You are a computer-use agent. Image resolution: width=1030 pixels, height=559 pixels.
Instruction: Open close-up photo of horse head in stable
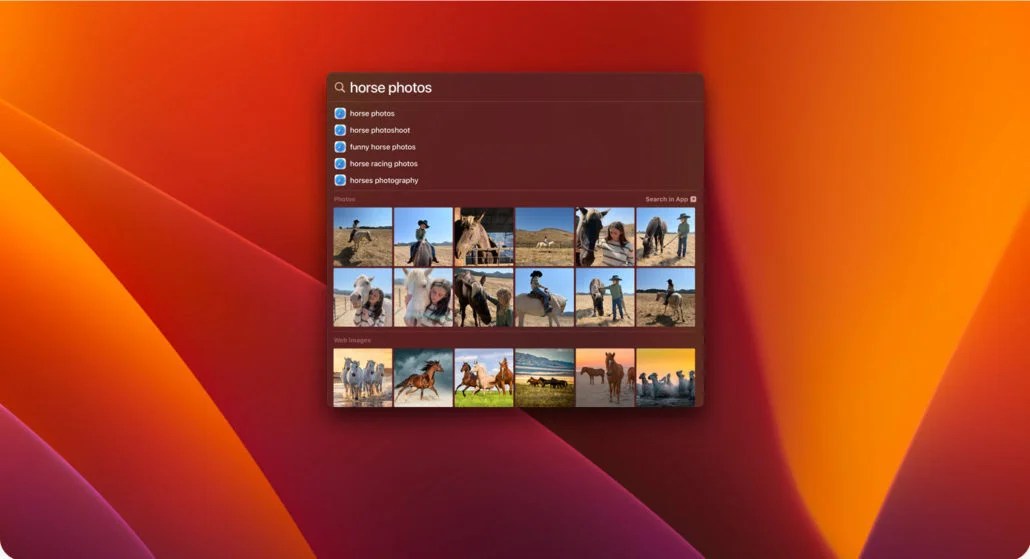[x=484, y=236]
